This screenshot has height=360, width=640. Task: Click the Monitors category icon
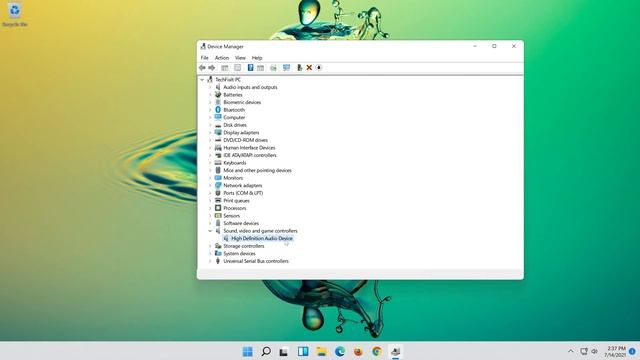point(218,178)
